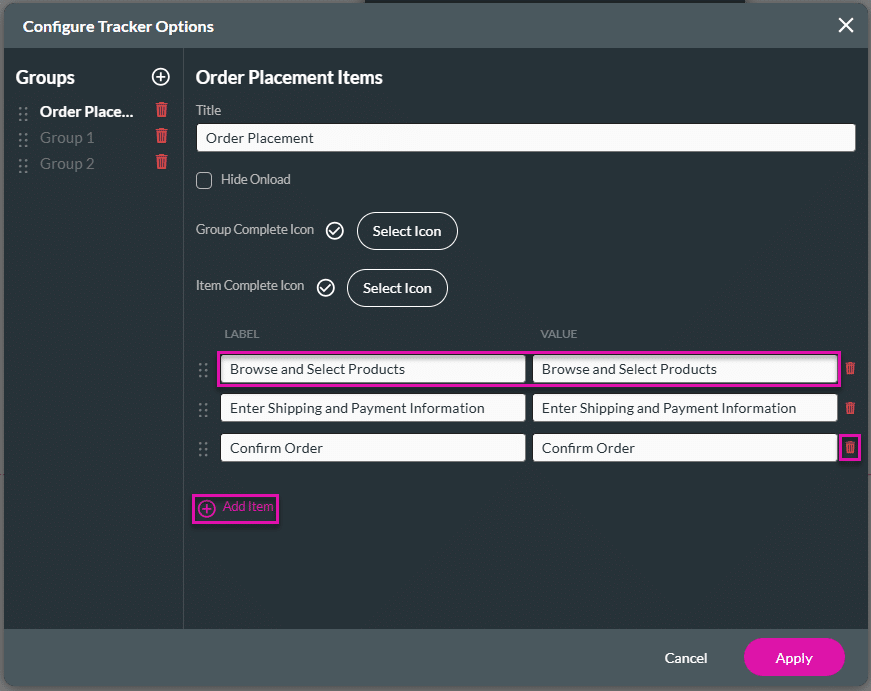Select the Browse and Select Products label field
The width and height of the screenshot is (871, 691).
pos(372,368)
